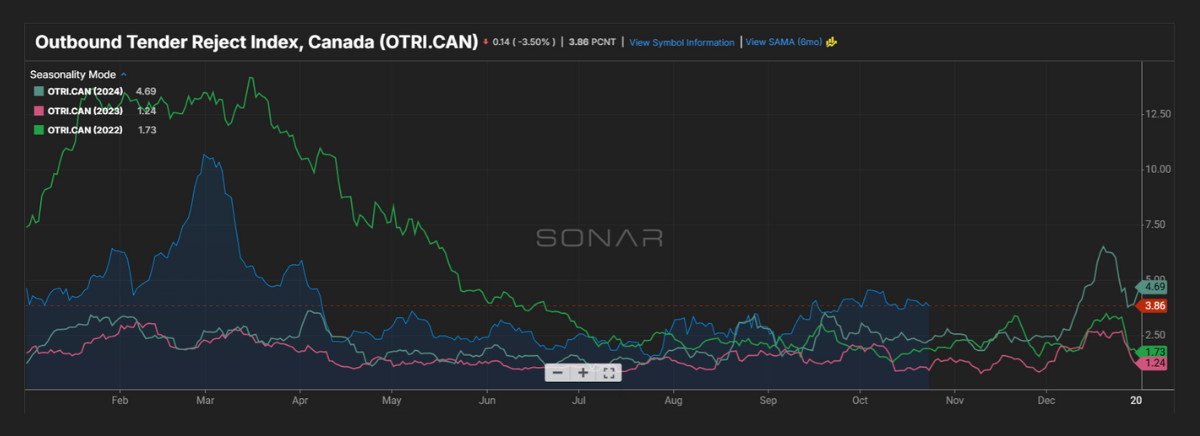The width and height of the screenshot is (1200, 436).
Task: Zoom out the chart with minus button
Action: coord(558,373)
